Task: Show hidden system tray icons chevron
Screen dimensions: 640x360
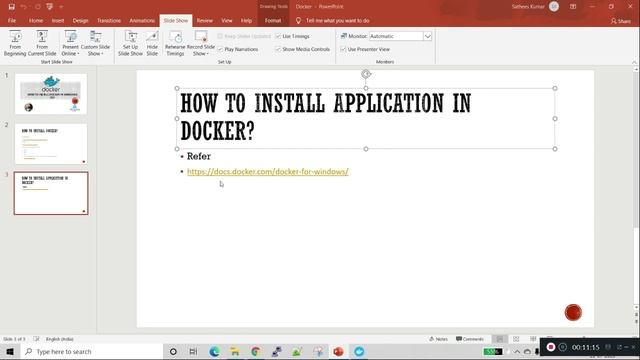Action: click(517, 351)
